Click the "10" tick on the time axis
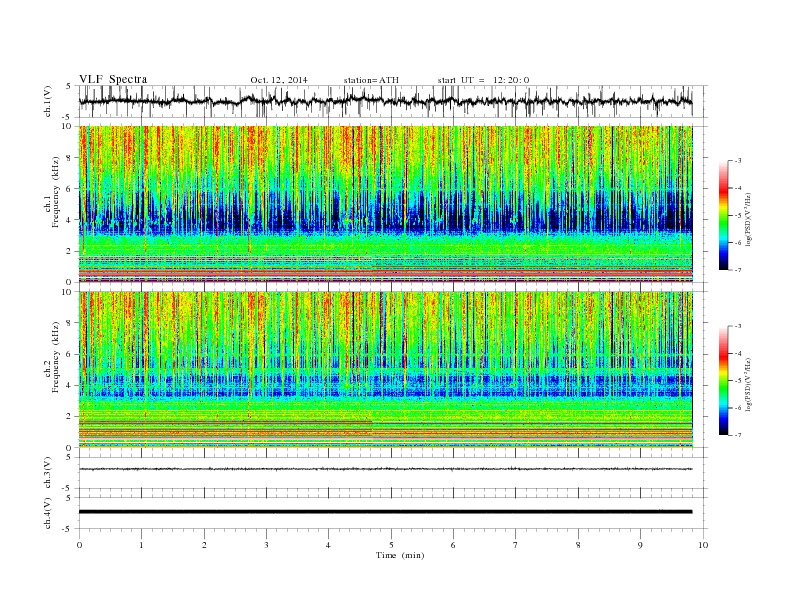 [703, 545]
